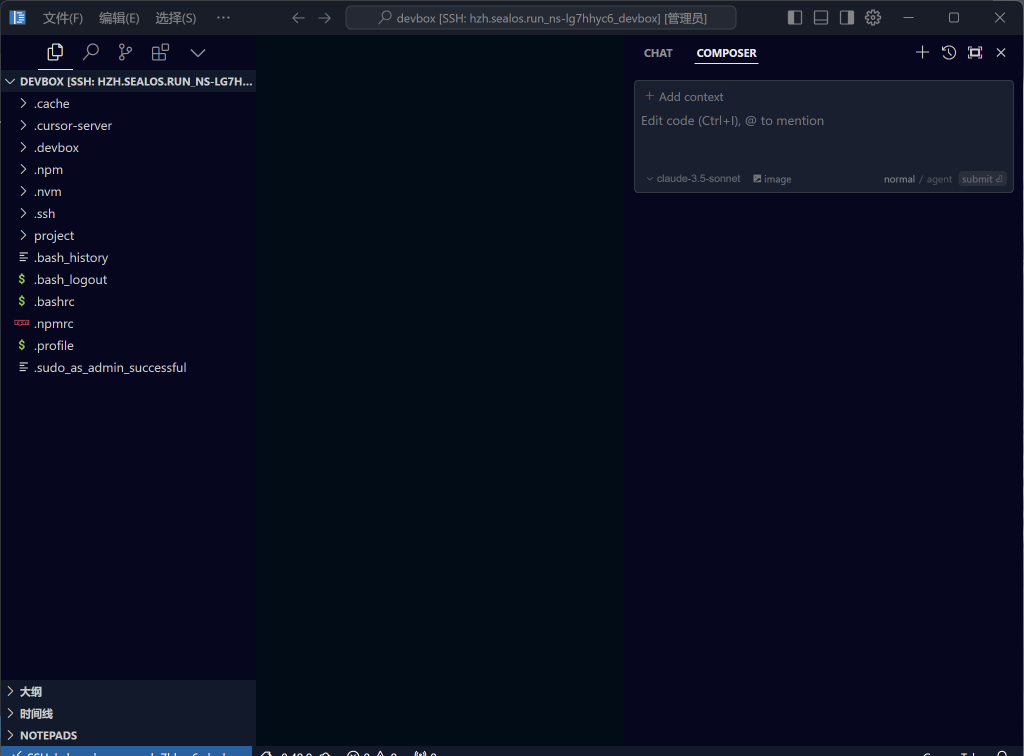Open settings gear in title bar
1024x756 pixels.
(x=873, y=18)
